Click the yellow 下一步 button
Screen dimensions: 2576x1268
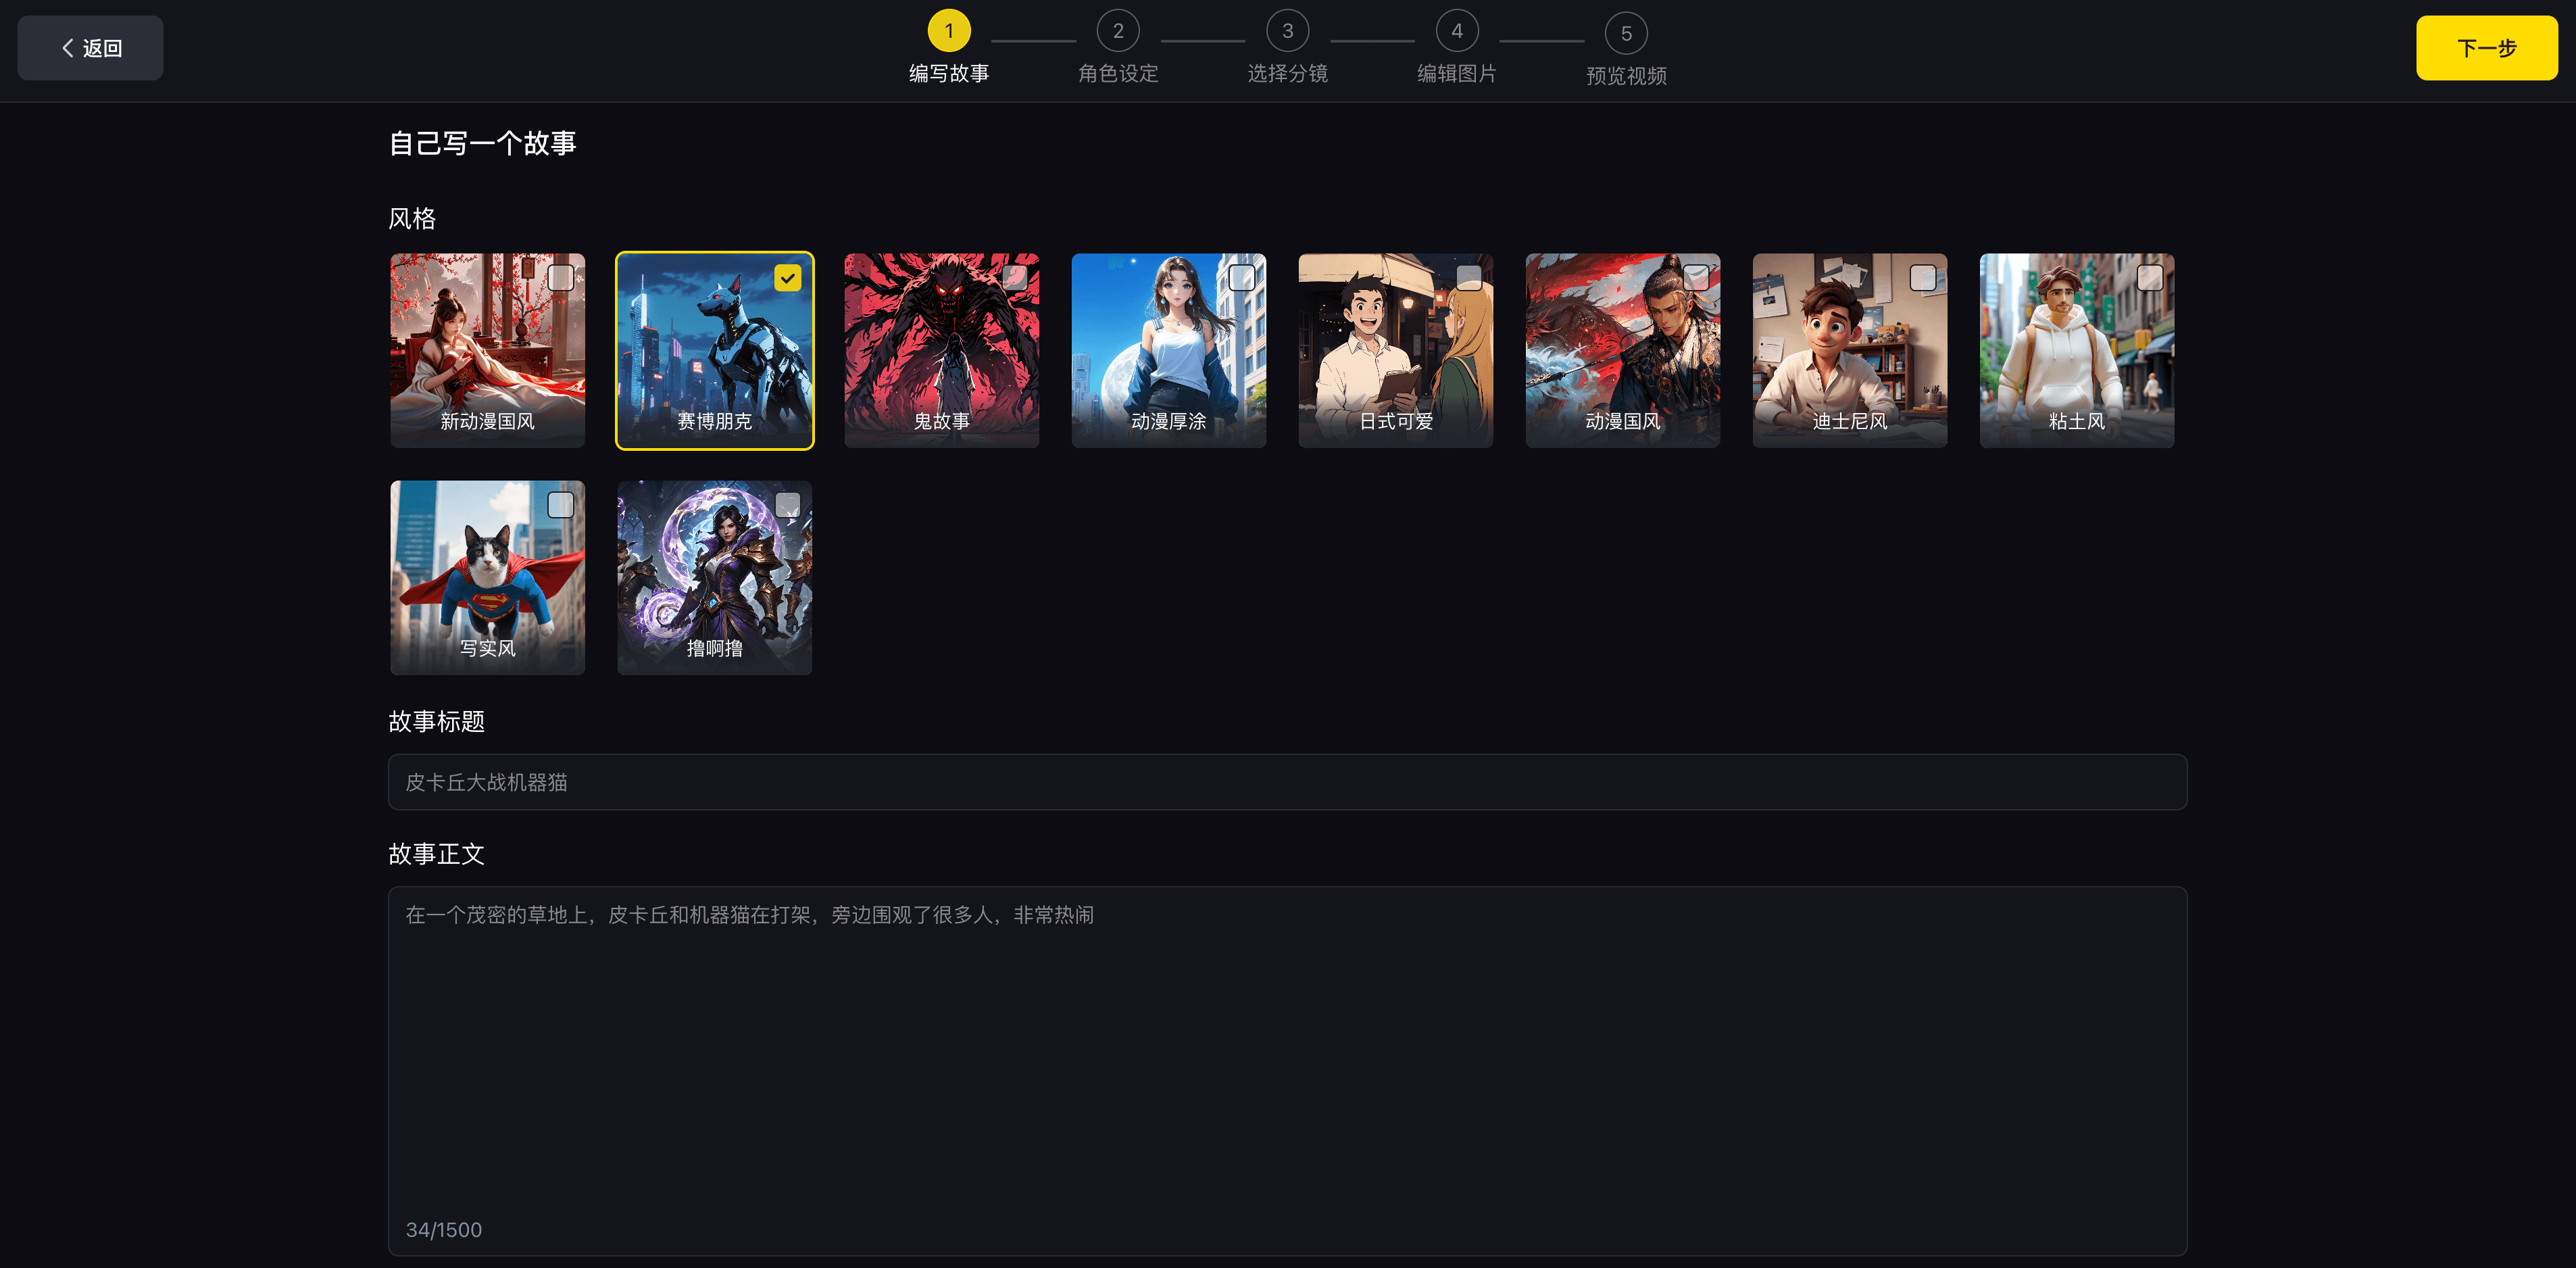(2486, 48)
